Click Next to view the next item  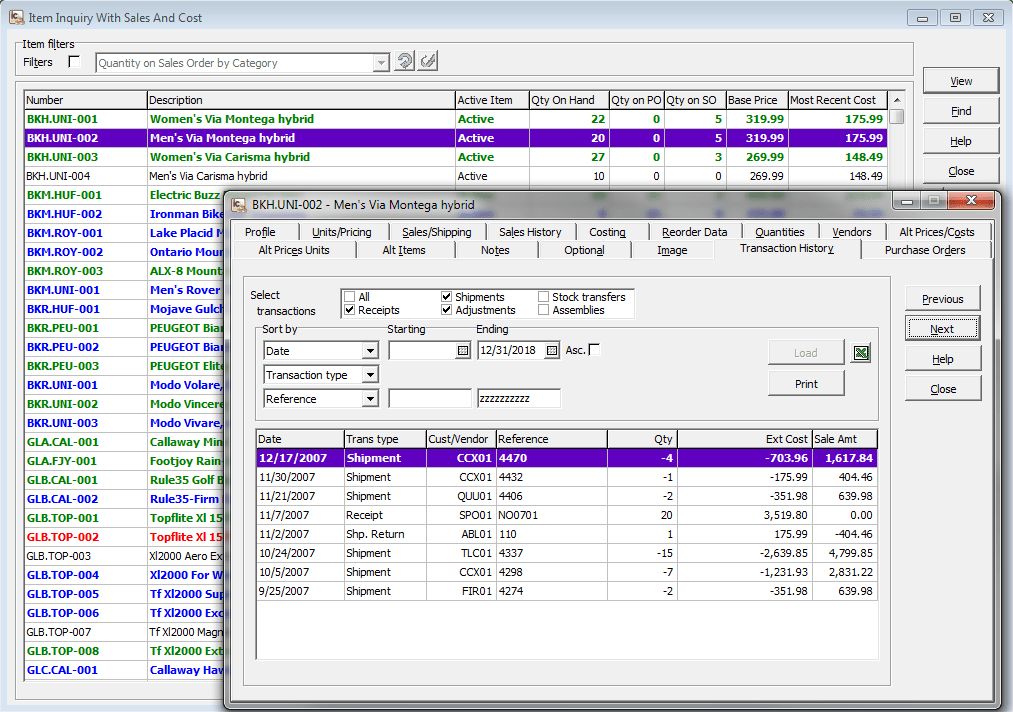(x=940, y=327)
